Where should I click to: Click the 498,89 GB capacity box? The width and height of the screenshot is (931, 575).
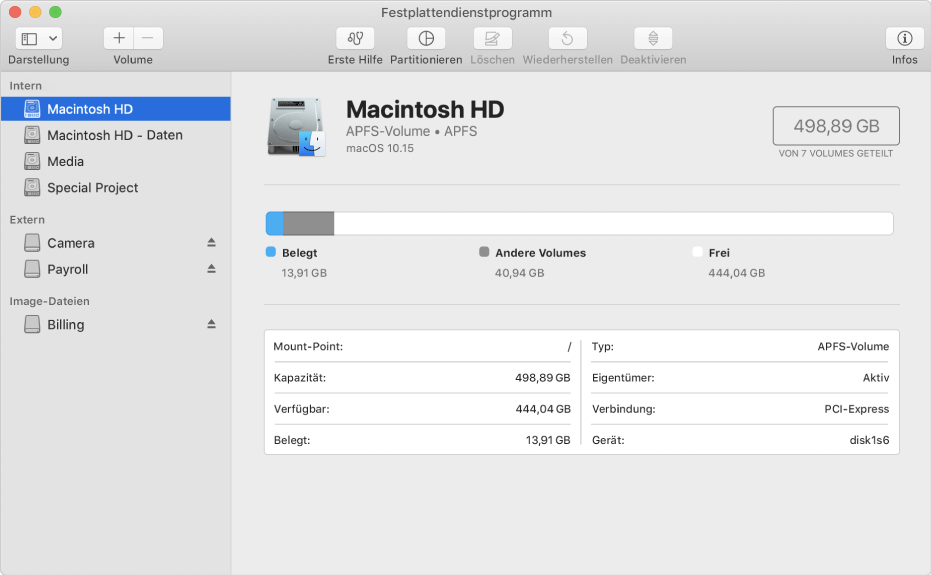click(x=836, y=126)
